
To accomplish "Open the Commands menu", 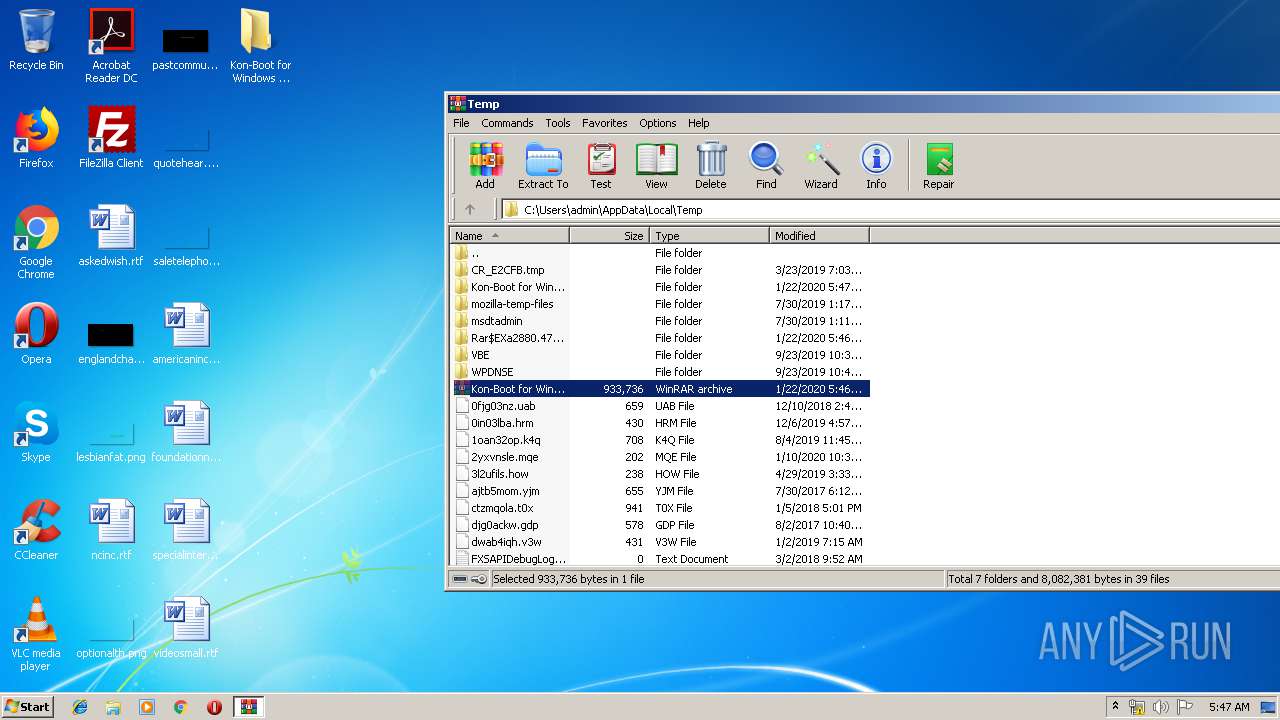I will pyautogui.click(x=507, y=123).
